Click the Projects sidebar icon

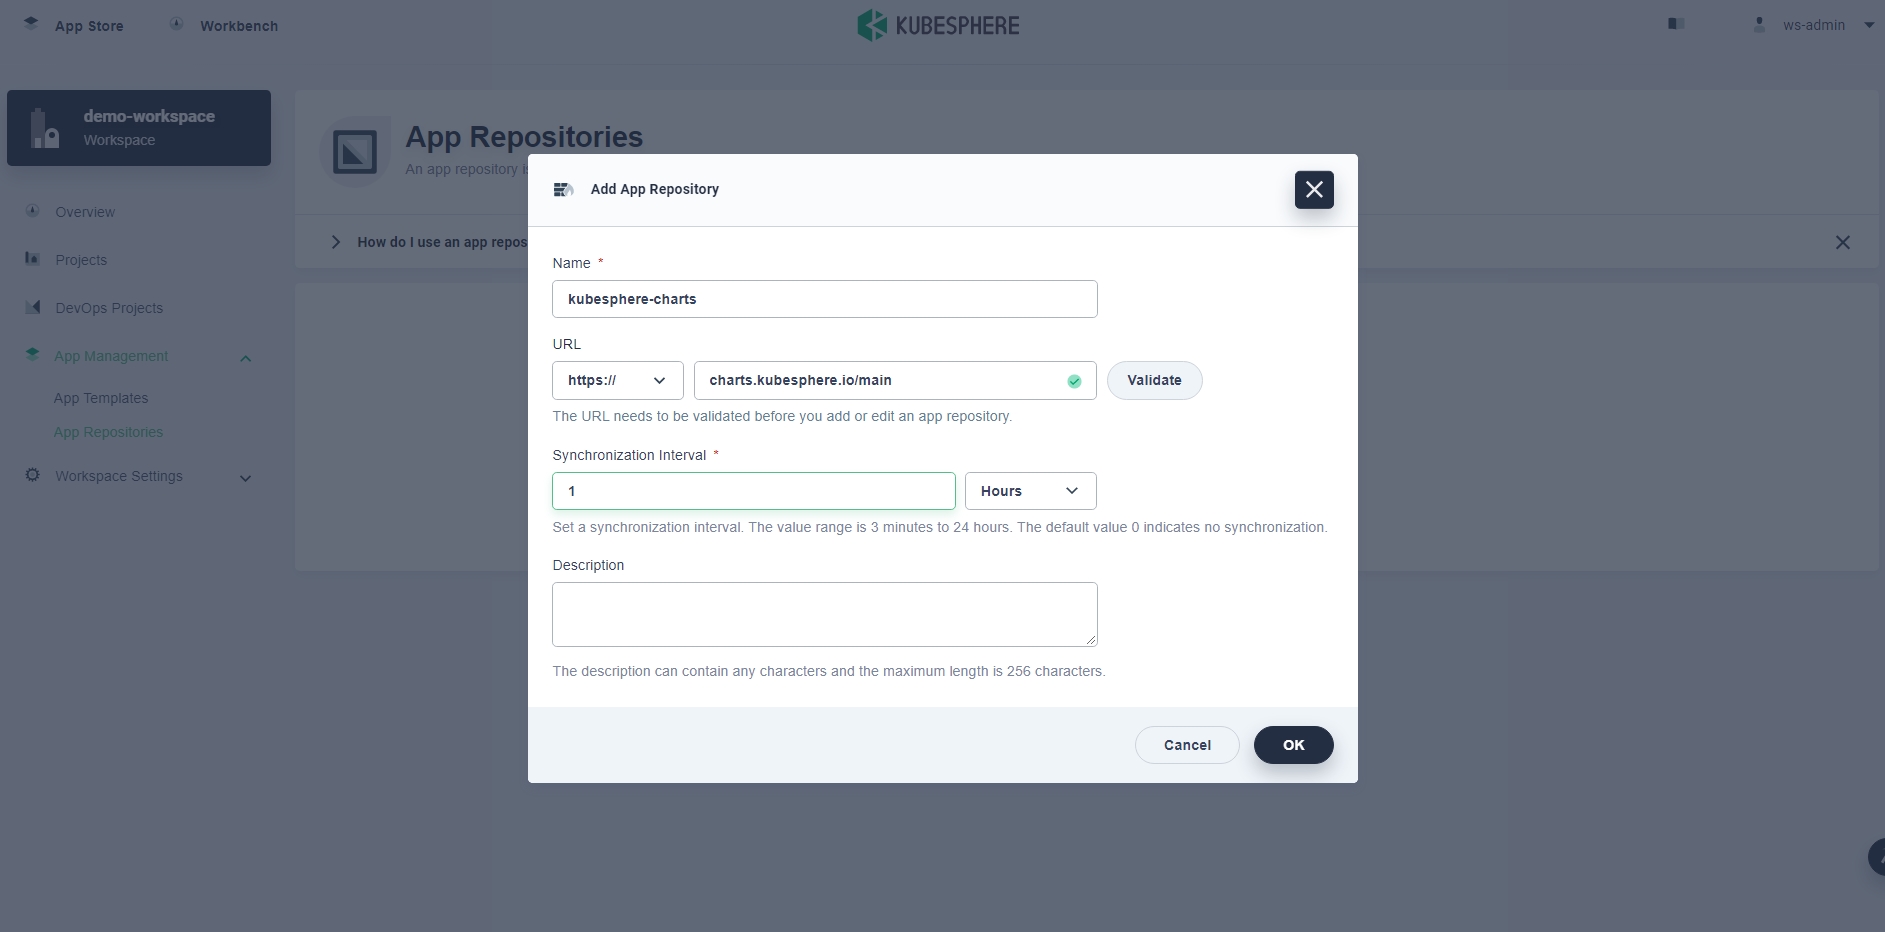click(x=33, y=259)
